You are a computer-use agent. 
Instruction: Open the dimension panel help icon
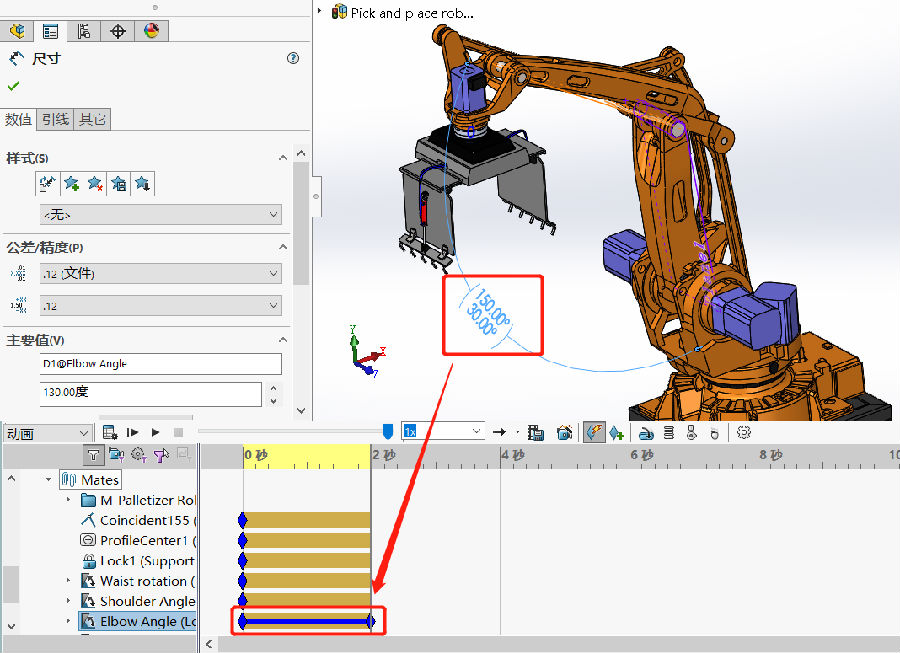pyautogui.click(x=293, y=59)
